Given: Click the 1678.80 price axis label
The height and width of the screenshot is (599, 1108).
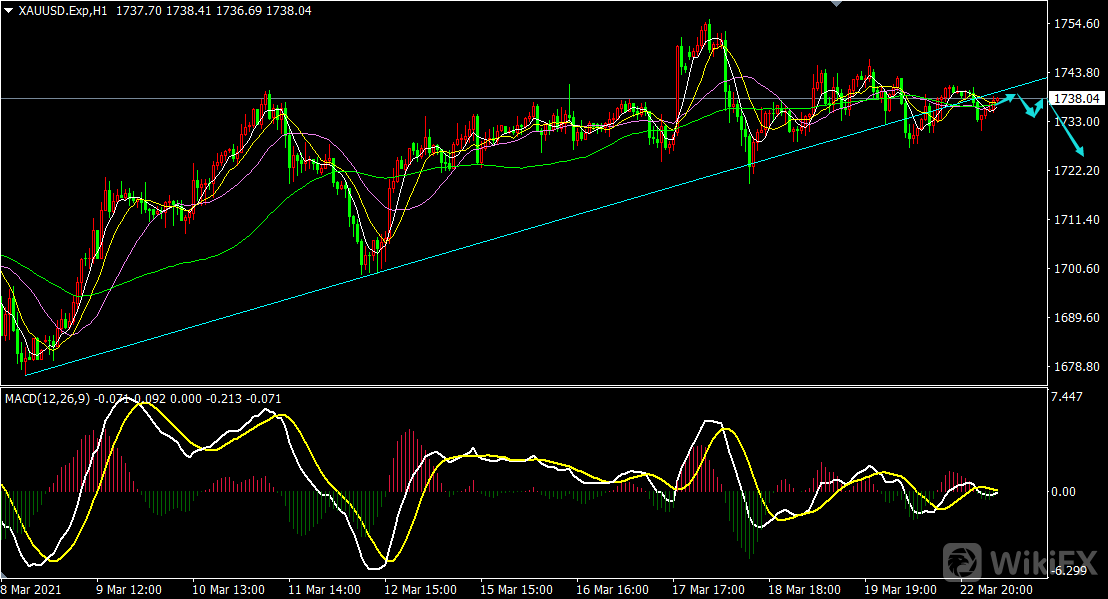Looking at the screenshot, I should pyautogui.click(x=1076, y=367).
